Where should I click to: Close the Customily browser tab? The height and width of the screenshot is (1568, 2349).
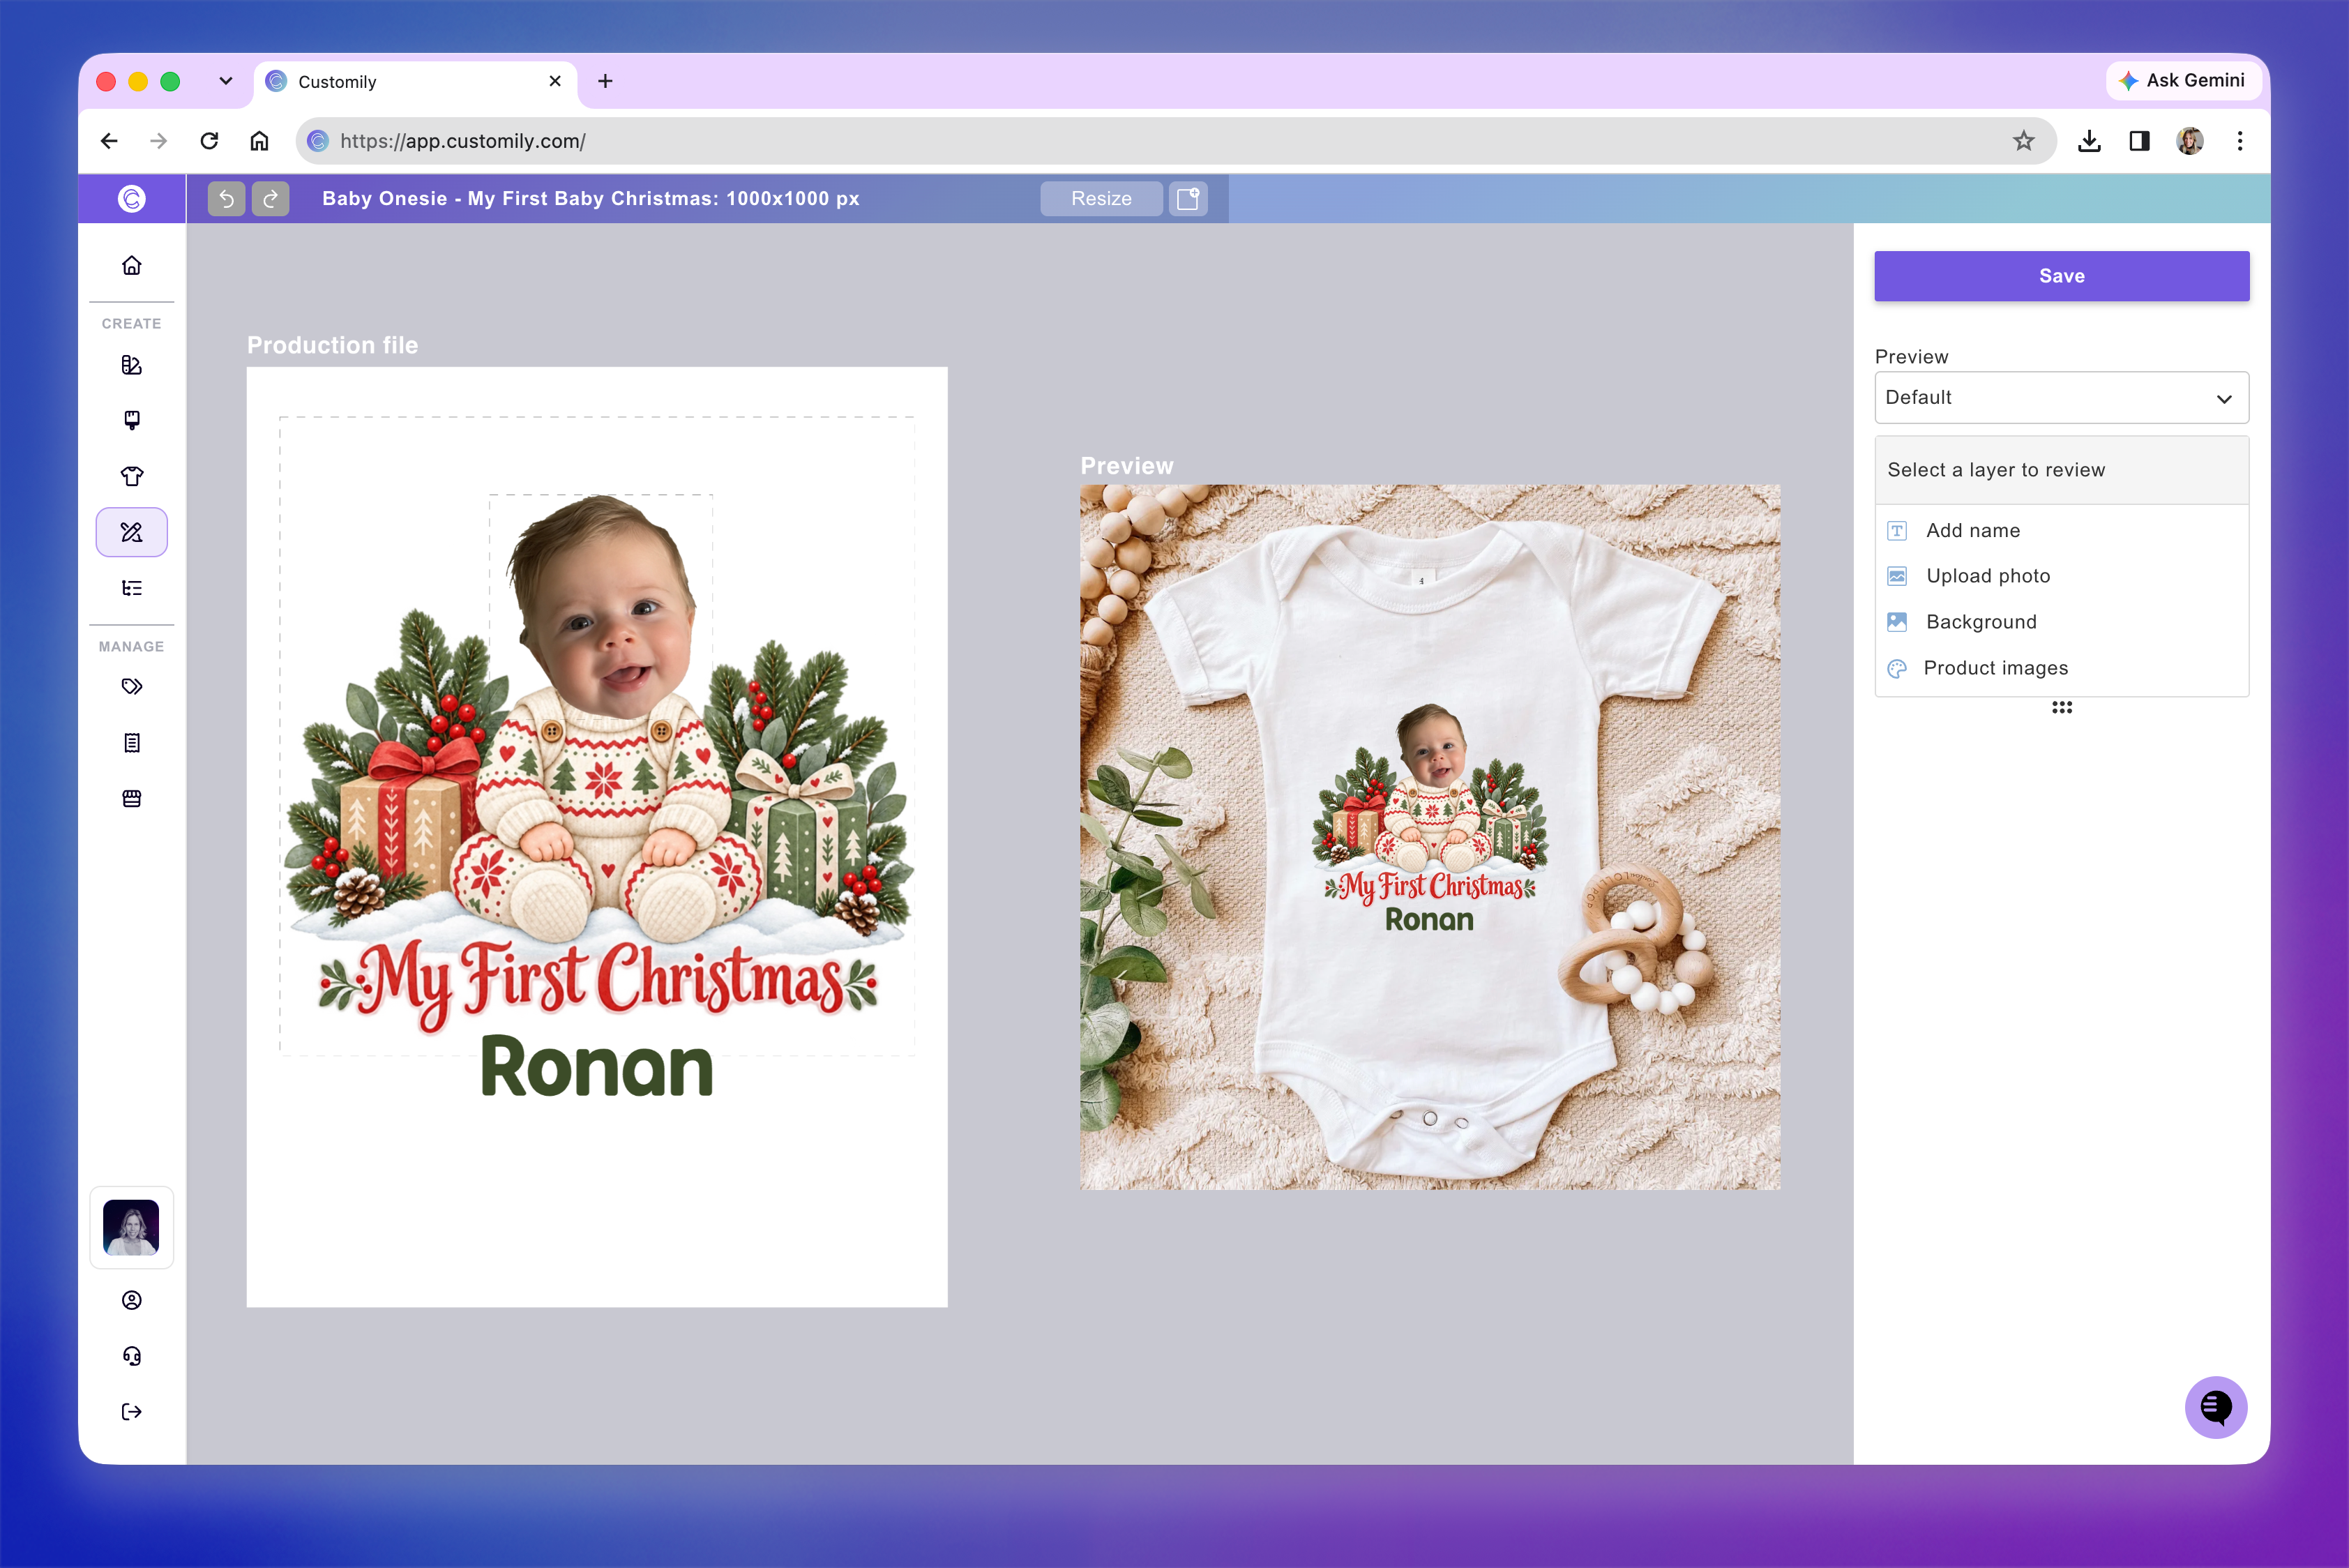pyautogui.click(x=555, y=81)
